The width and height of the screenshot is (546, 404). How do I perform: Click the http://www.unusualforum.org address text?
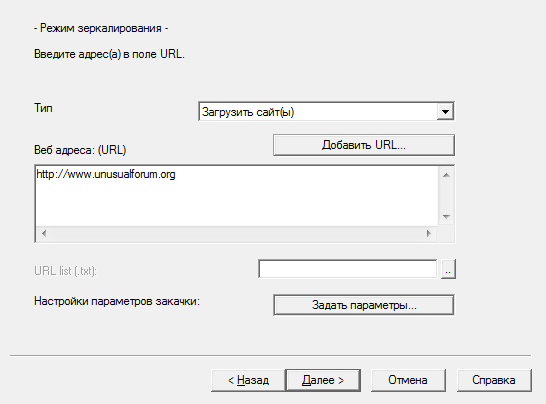pyautogui.click(x=106, y=174)
